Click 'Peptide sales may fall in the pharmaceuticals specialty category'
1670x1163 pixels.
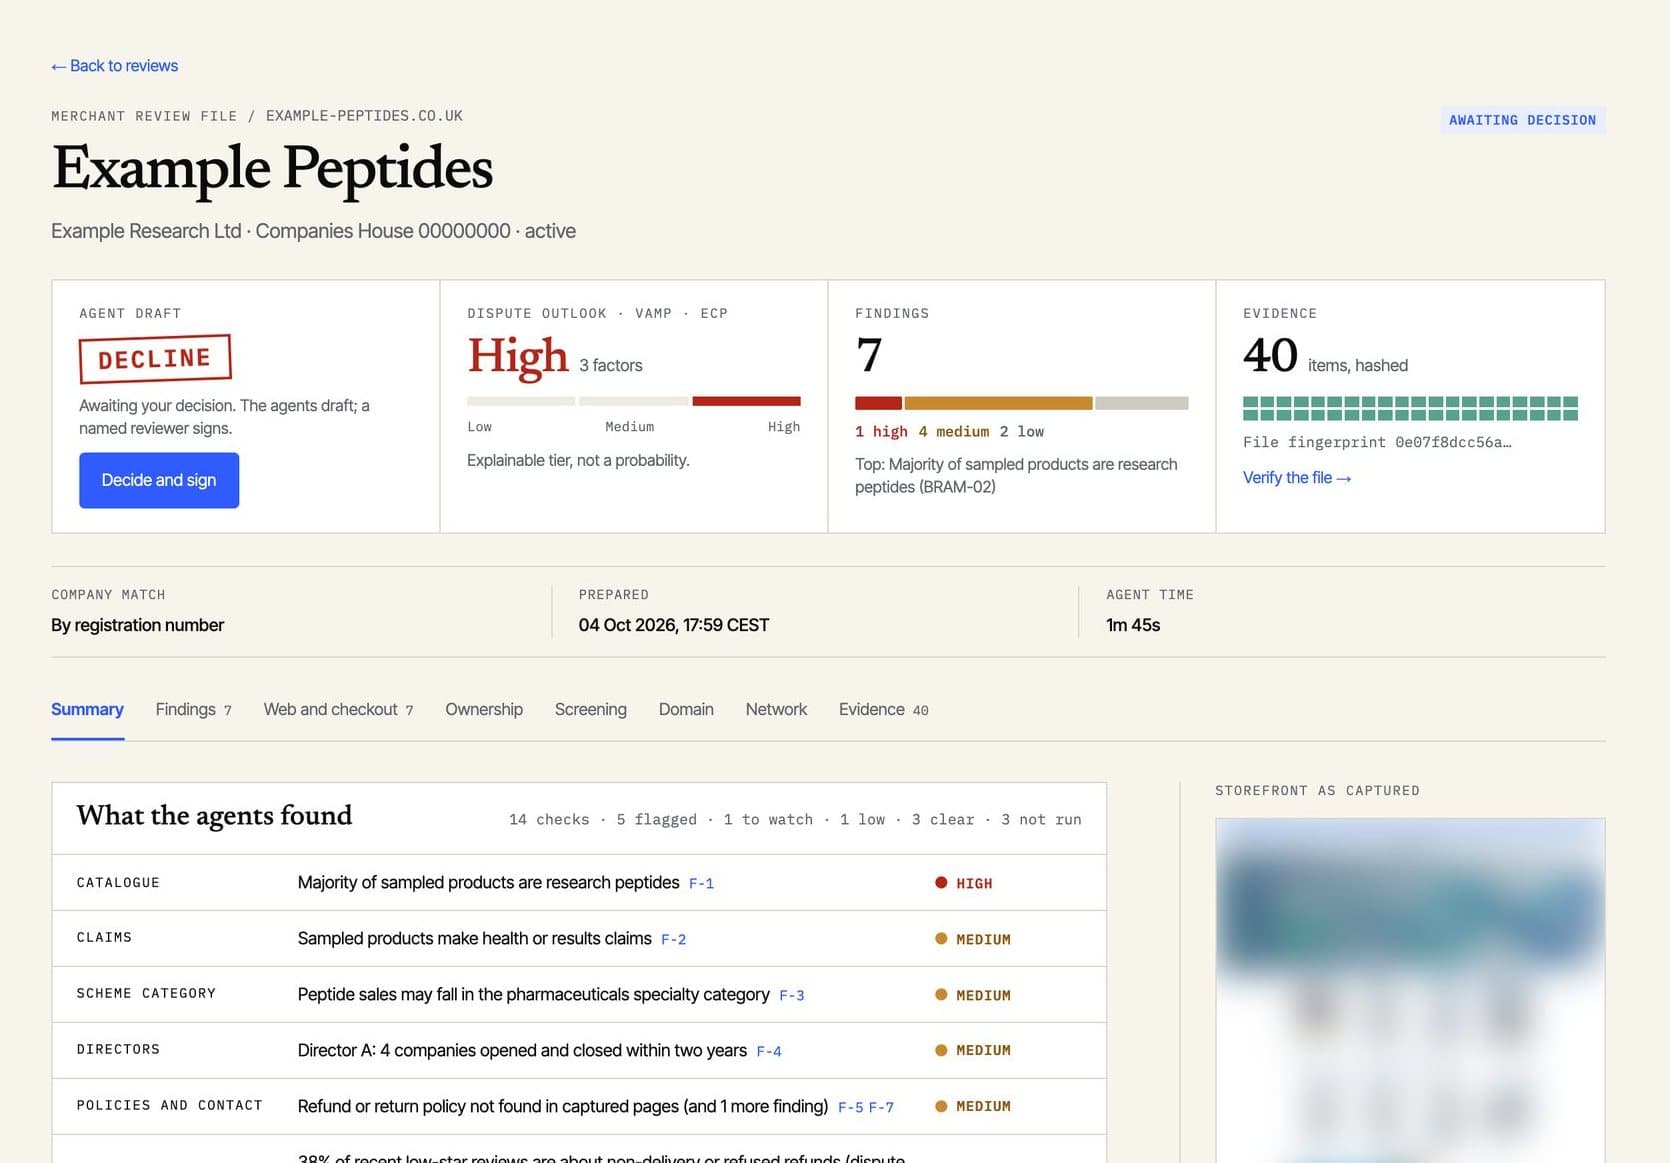point(533,994)
